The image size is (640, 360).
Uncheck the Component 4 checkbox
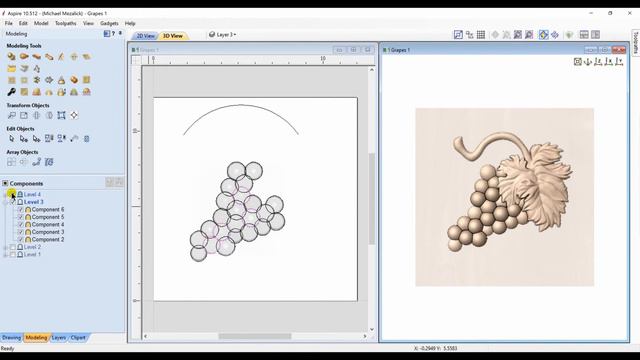(20, 224)
